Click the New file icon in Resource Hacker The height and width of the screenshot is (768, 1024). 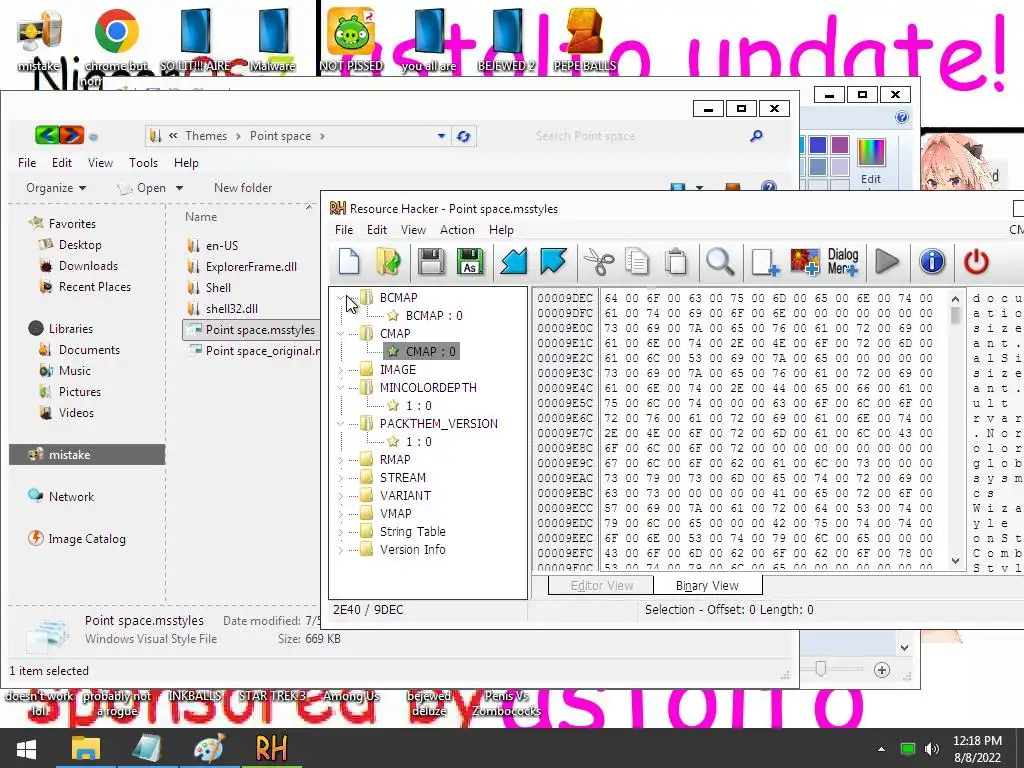[x=349, y=262]
